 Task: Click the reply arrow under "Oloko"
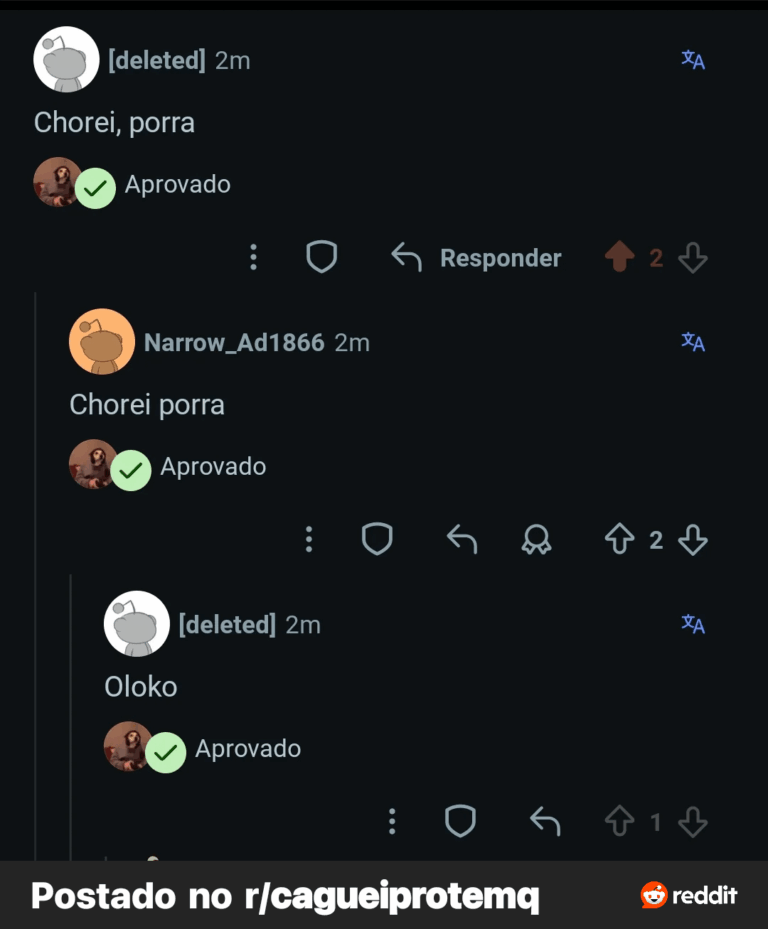(545, 822)
